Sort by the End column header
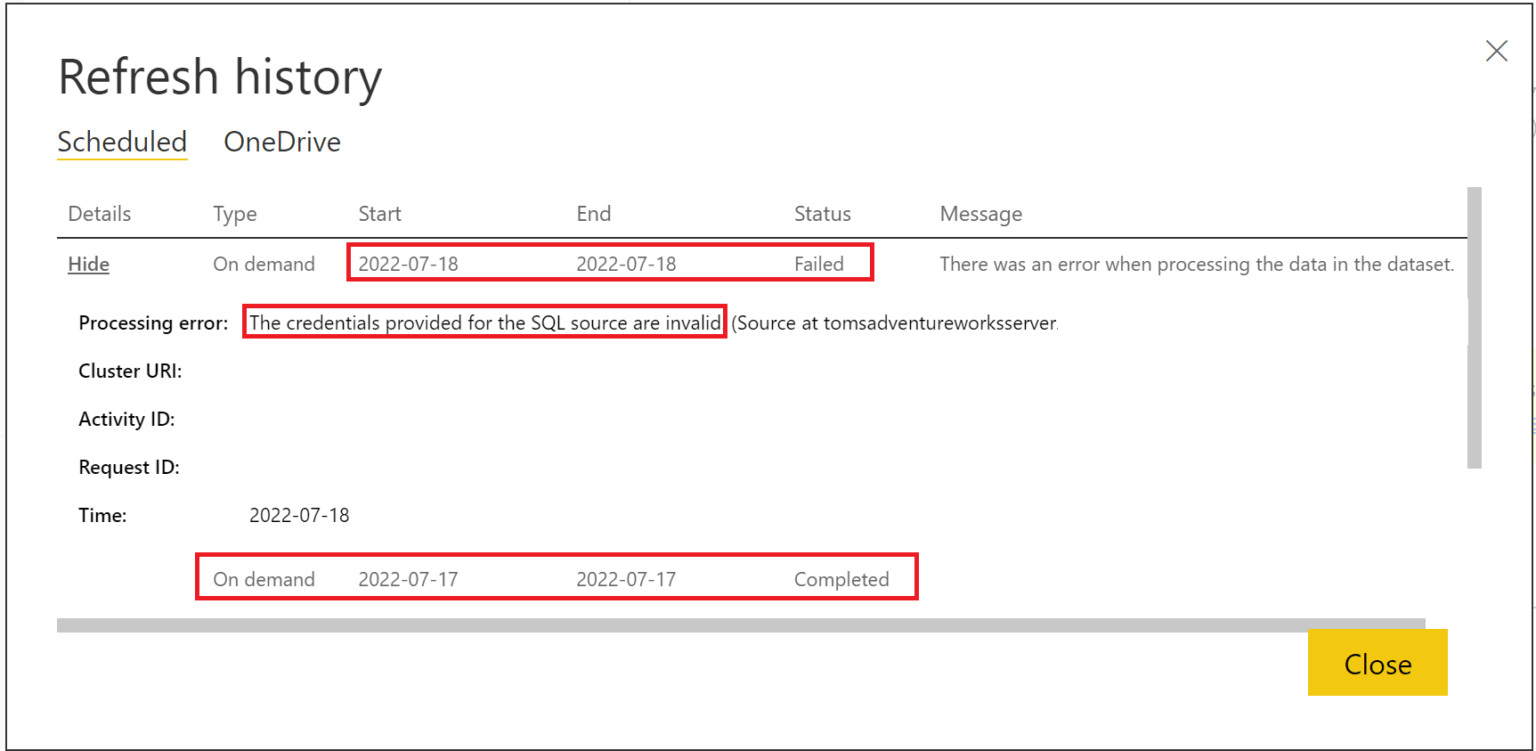The width and height of the screenshot is (1536, 751). (x=594, y=213)
